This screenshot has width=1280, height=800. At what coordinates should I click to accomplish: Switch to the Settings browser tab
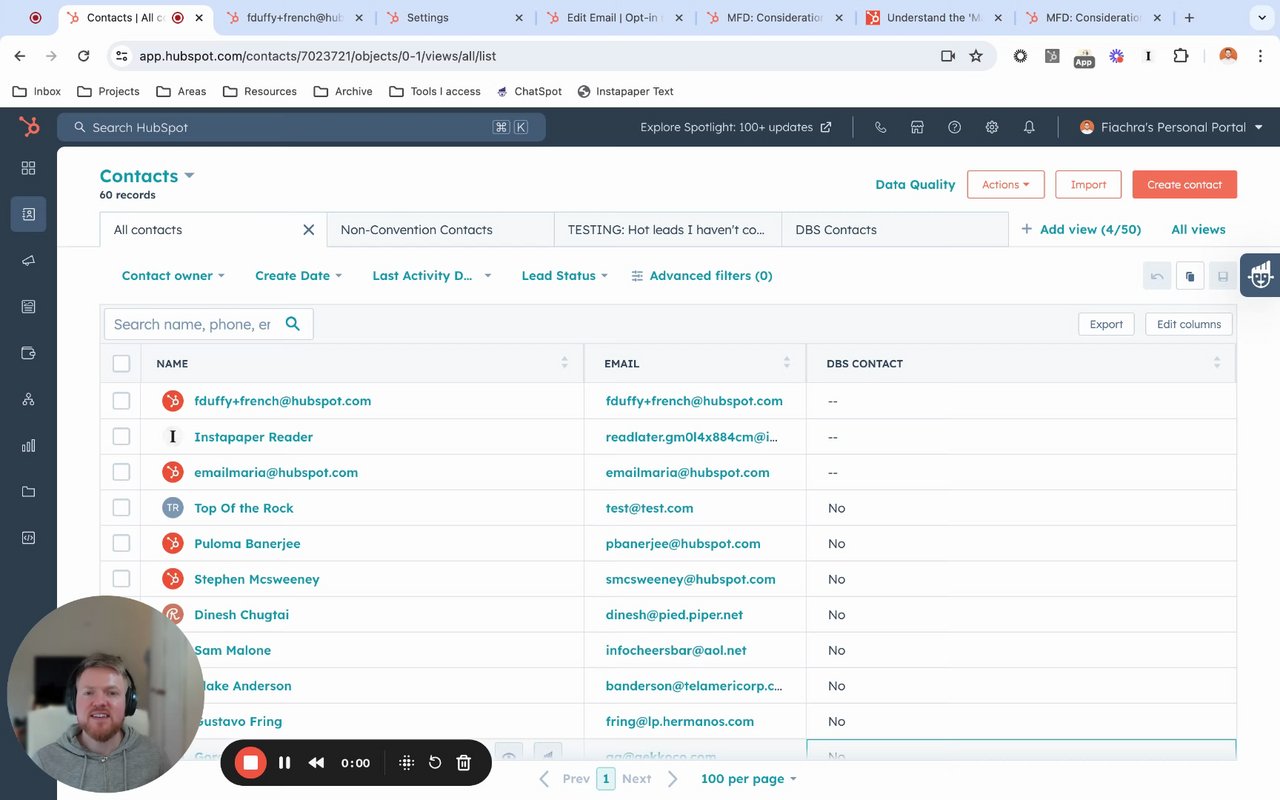click(x=456, y=18)
